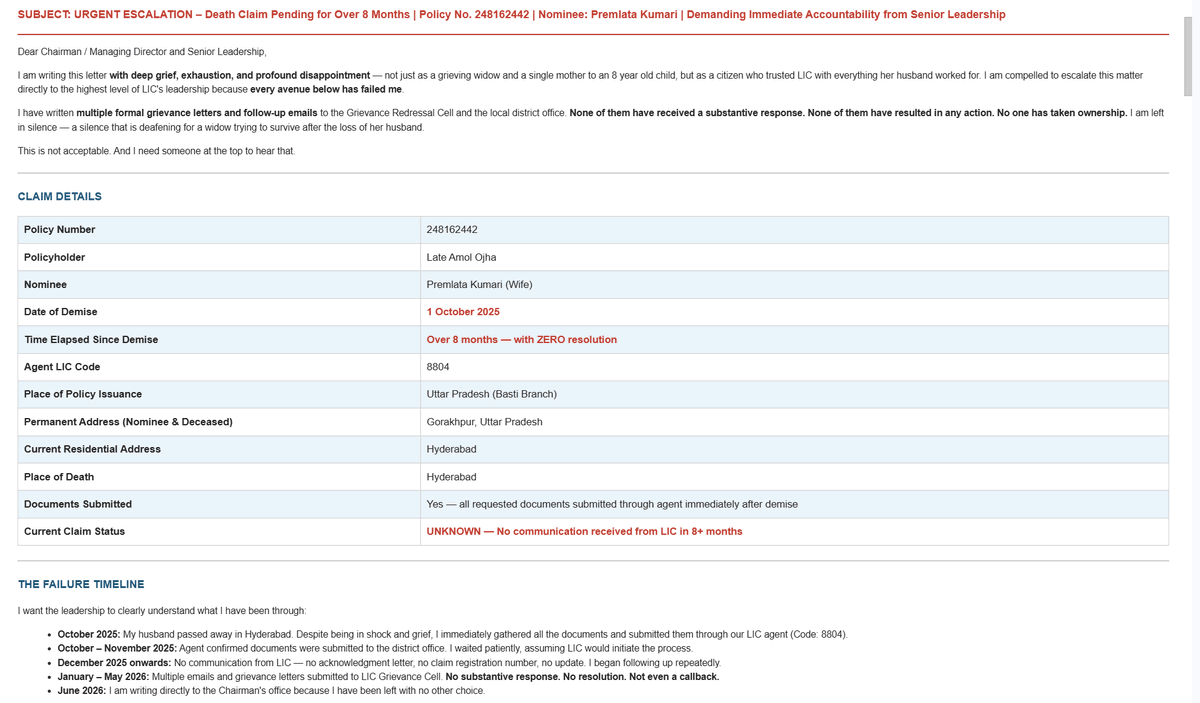
Task: Click the 'CLAIM DETAILS' heading
Action: pyautogui.click(x=60, y=197)
